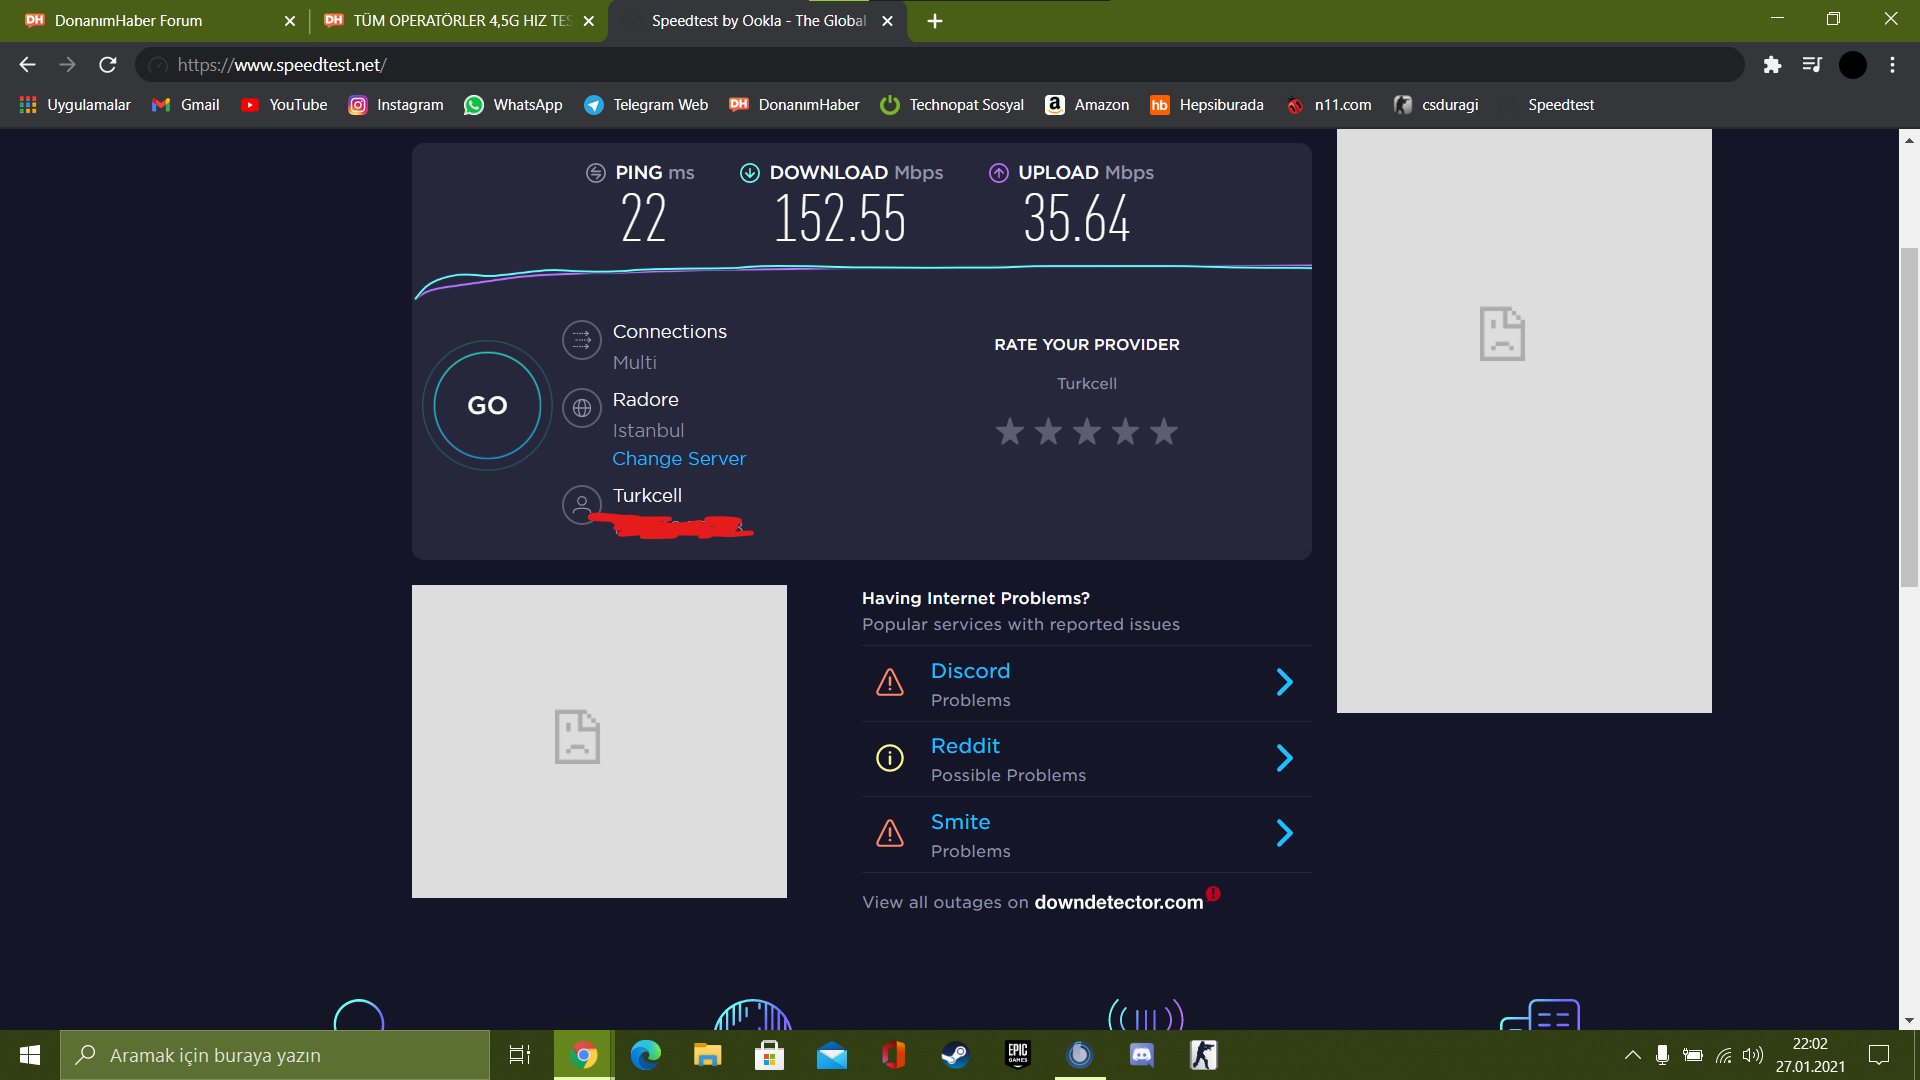Rate provider with the third star
The height and width of the screenshot is (1080, 1920).
click(1087, 431)
